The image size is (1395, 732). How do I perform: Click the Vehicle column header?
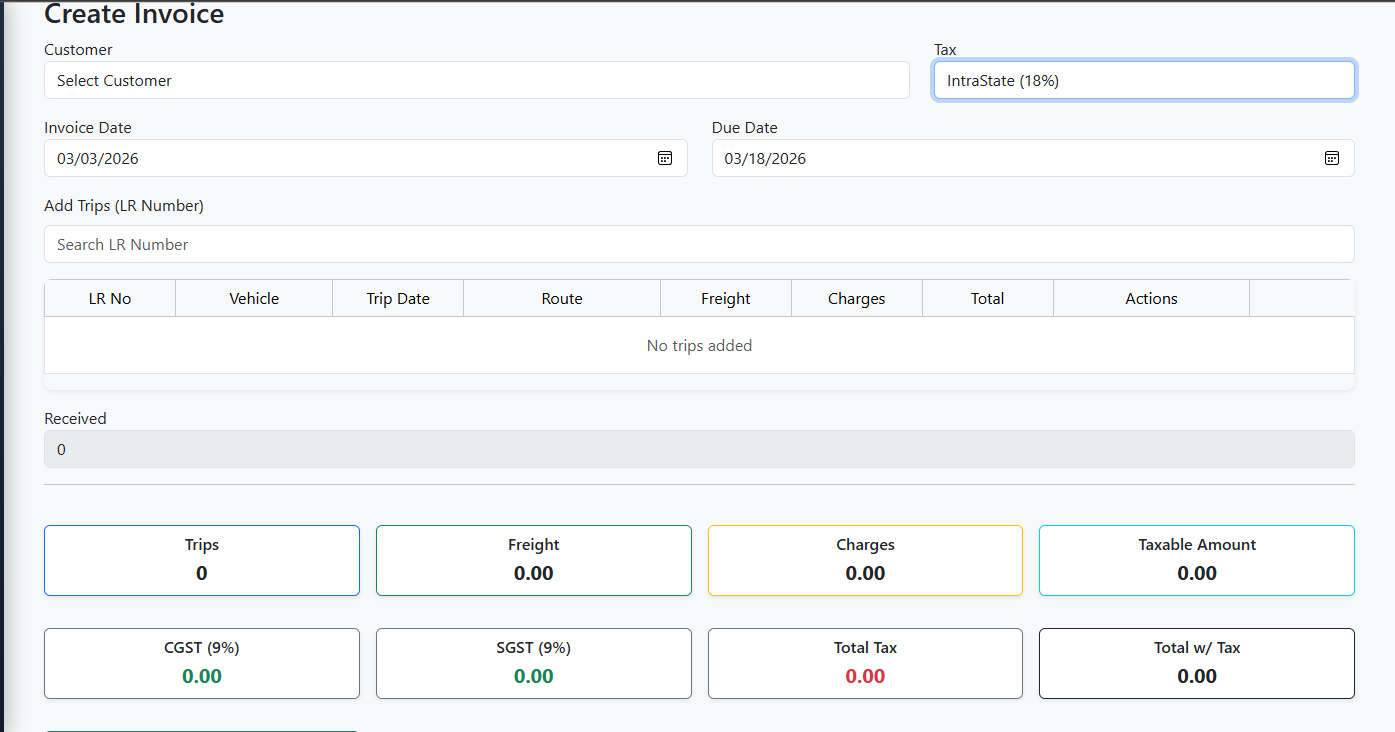point(254,298)
